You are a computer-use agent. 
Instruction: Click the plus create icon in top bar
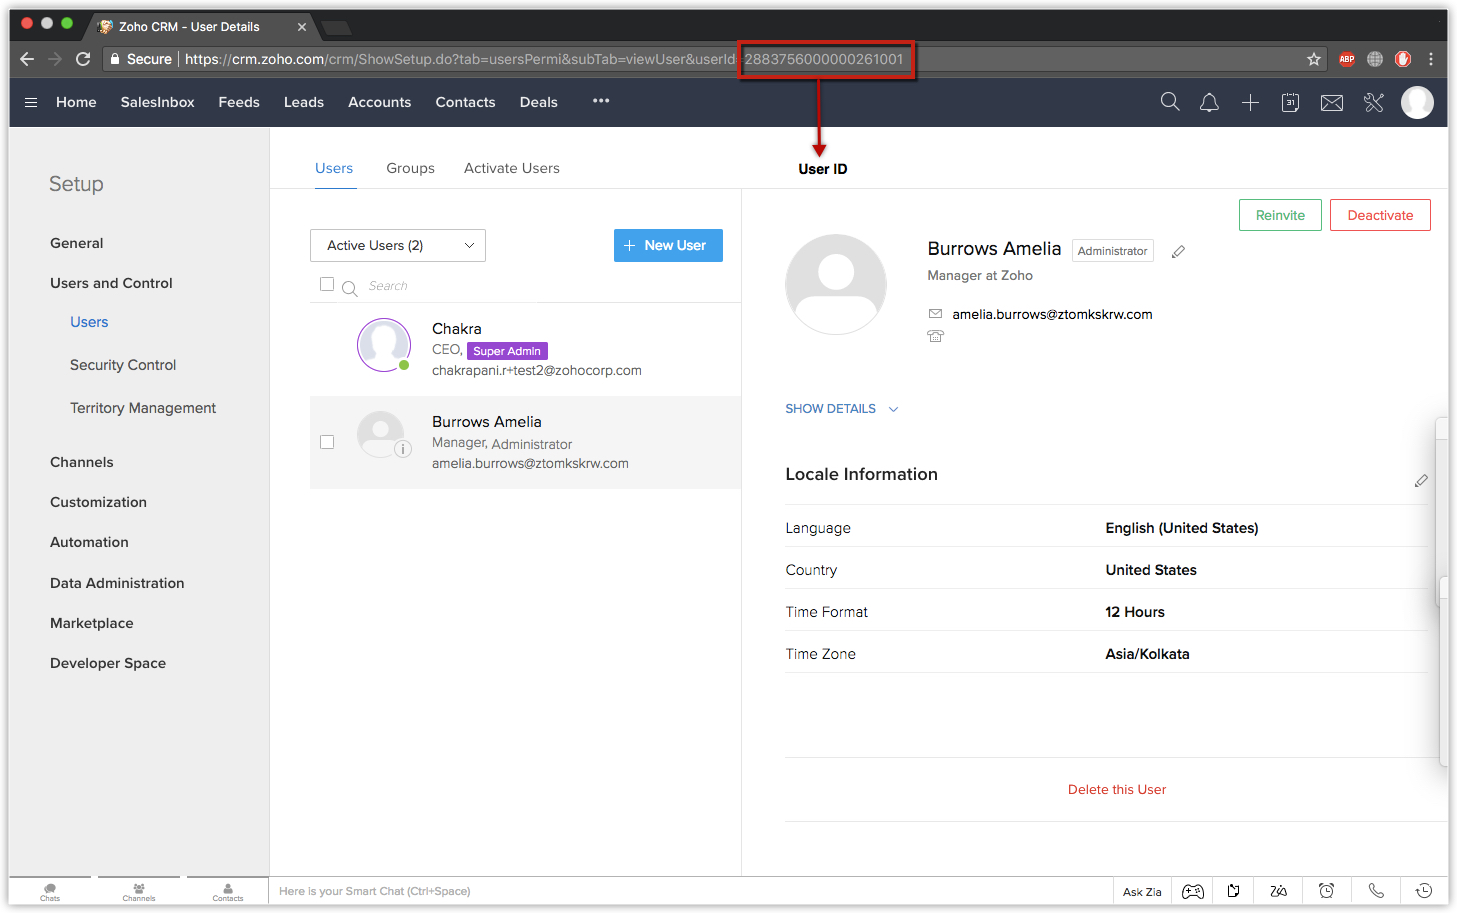(1250, 102)
